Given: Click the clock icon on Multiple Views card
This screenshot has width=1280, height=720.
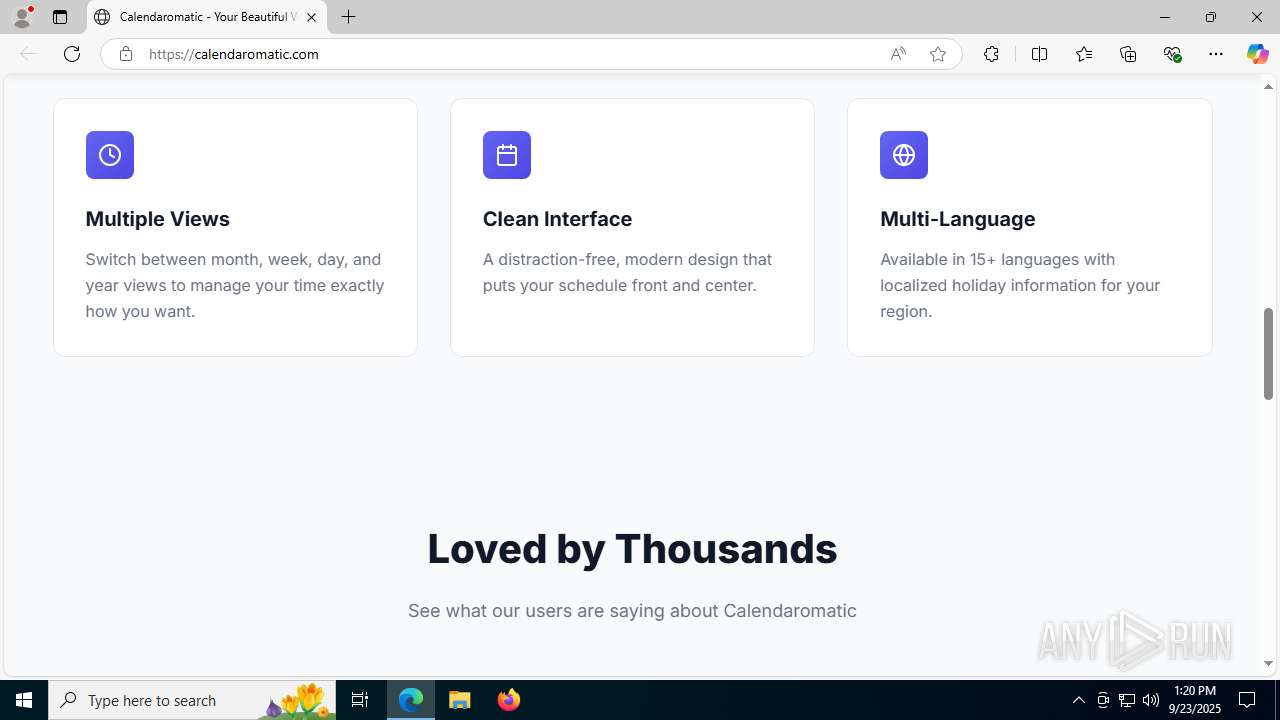Looking at the screenshot, I should (110, 155).
